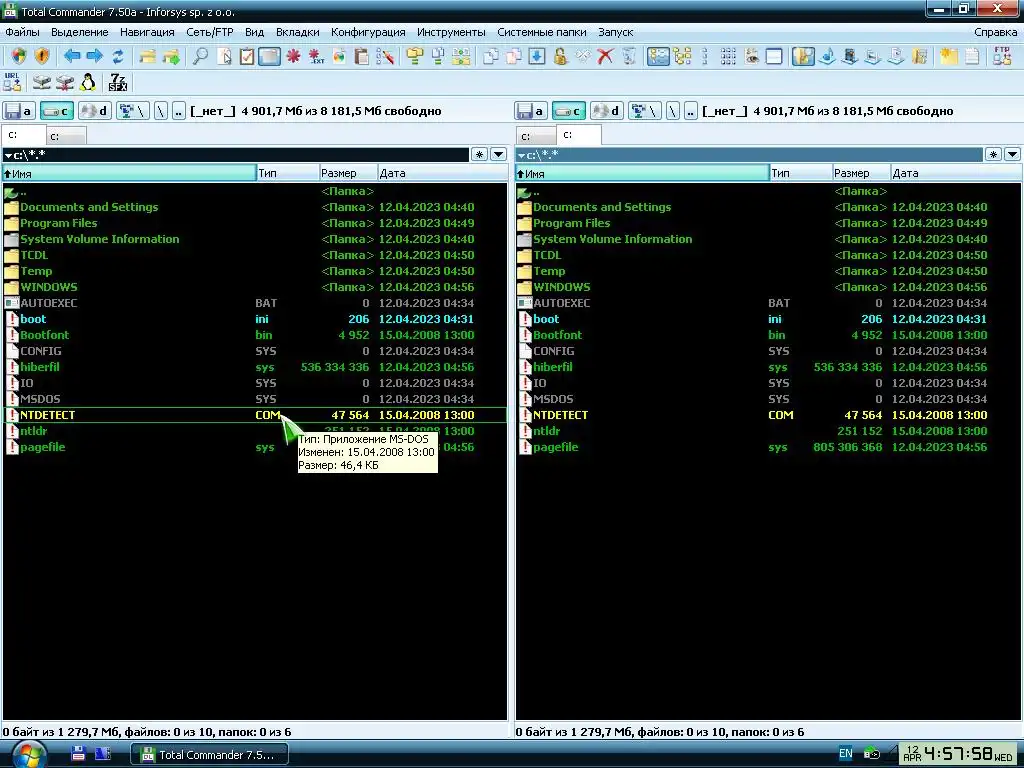Click the recycle bin toolbar icon
This screenshot has height=768, width=1024.
628,56
